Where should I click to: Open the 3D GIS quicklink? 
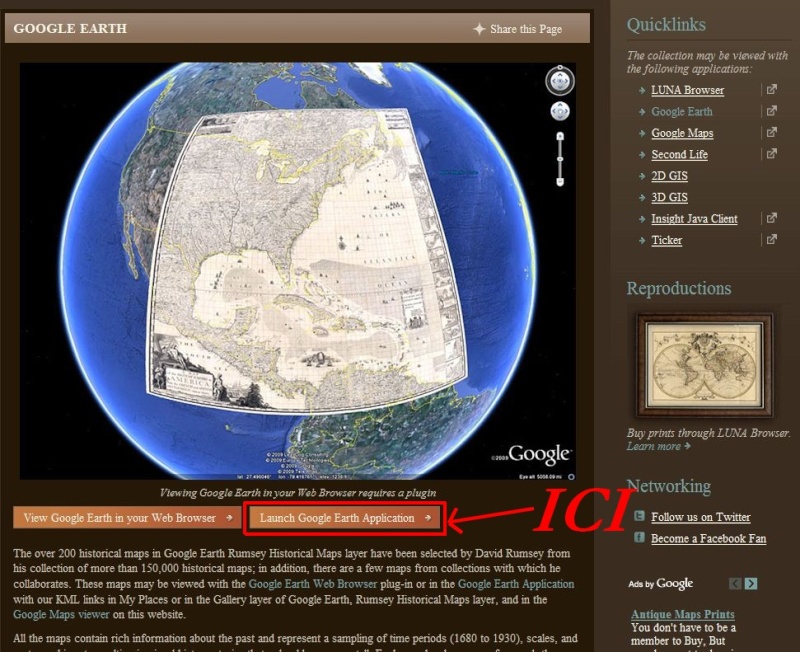669,197
